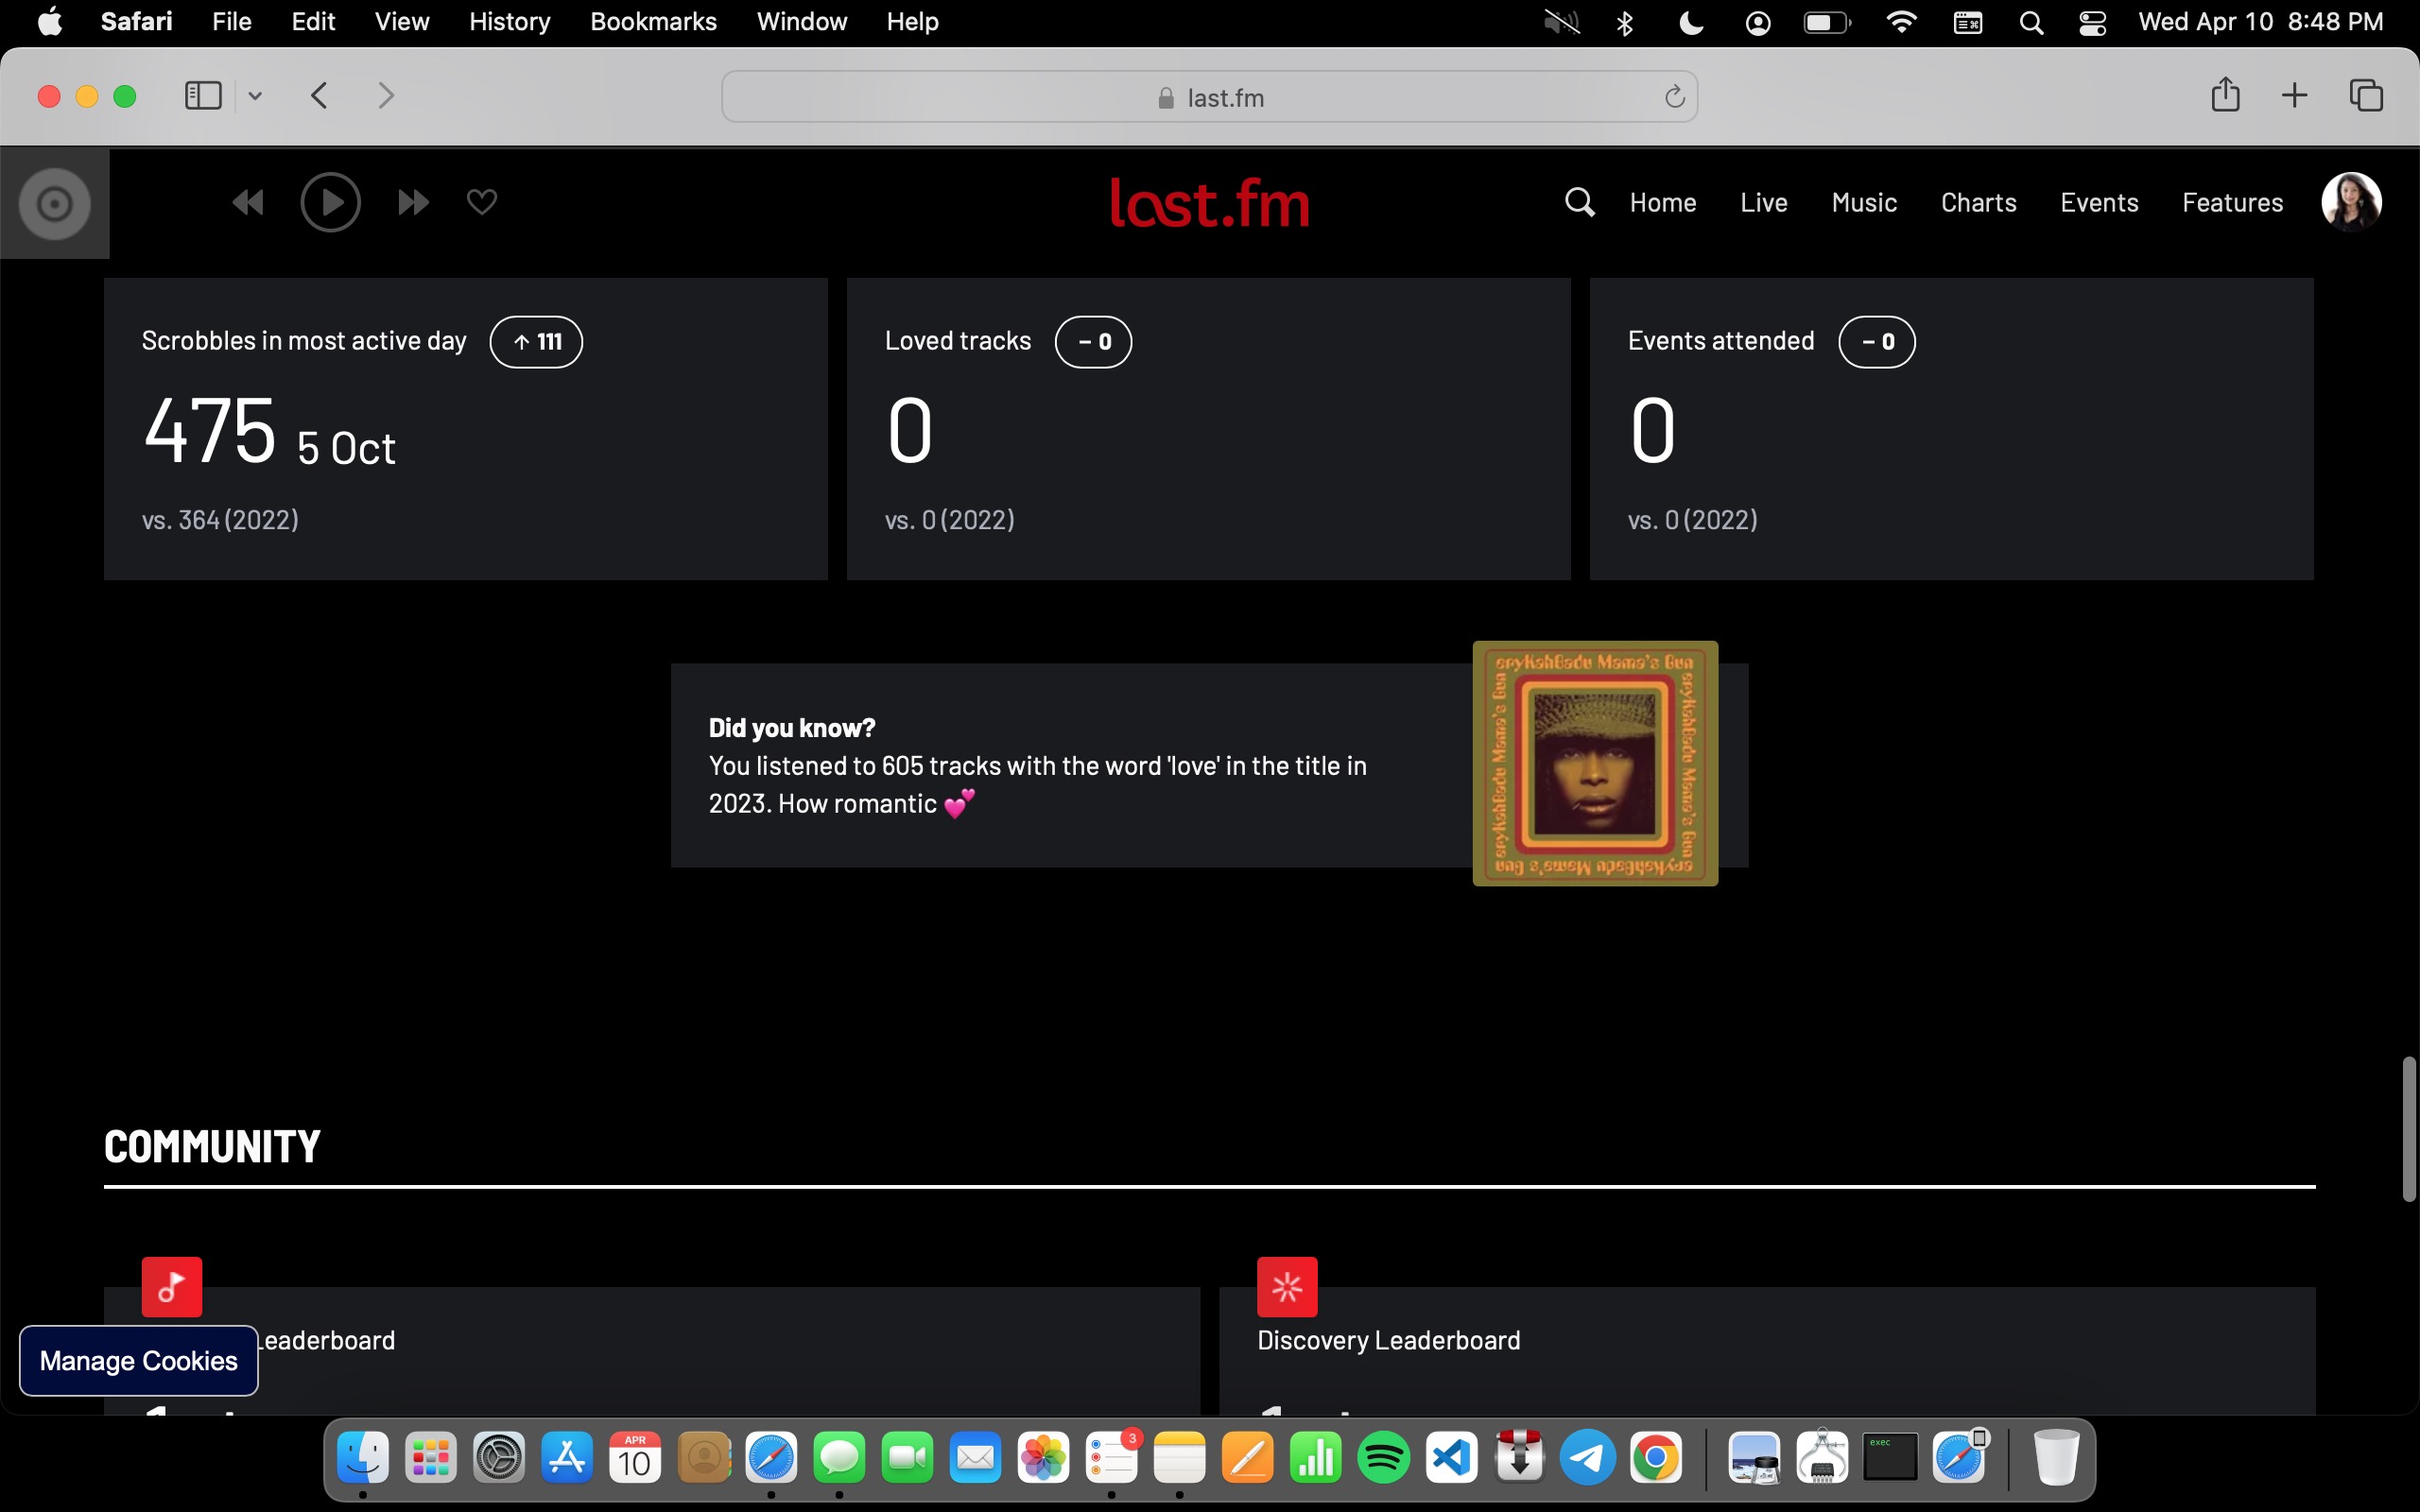This screenshot has width=2420, height=1512.
Task: Open the Safari share sheet
Action: click(x=2225, y=95)
